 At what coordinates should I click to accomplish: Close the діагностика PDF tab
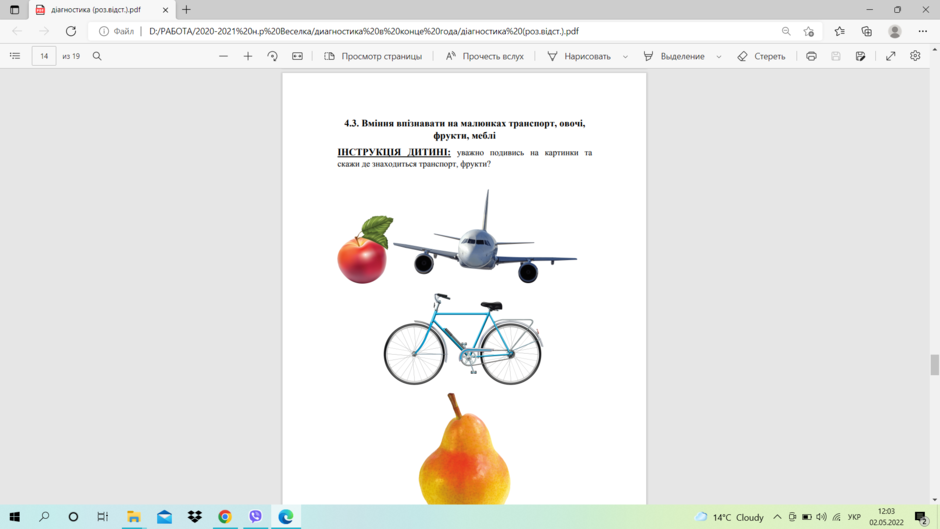pos(165,10)
